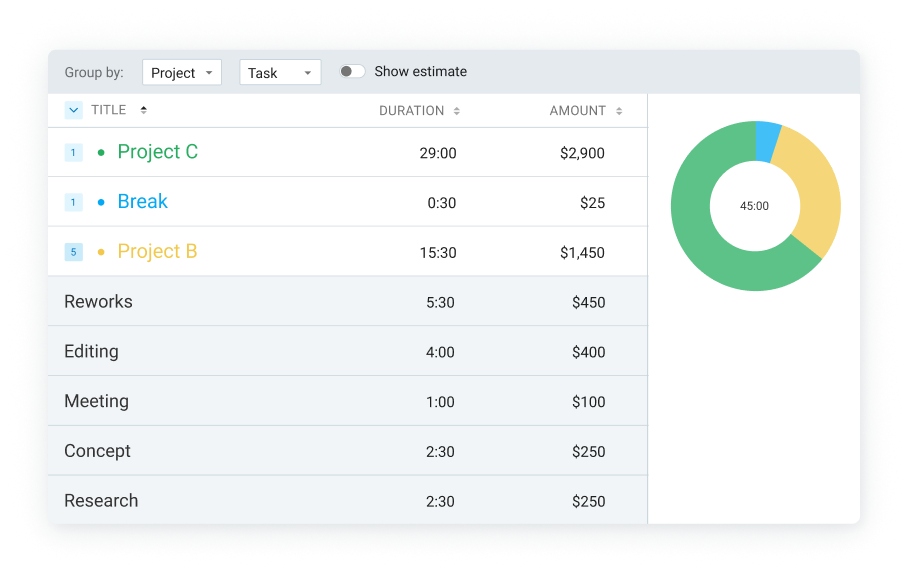Screen dimensions: 908x571
Task: Sort by the DURATION column arrows
Action: (456, 111)
